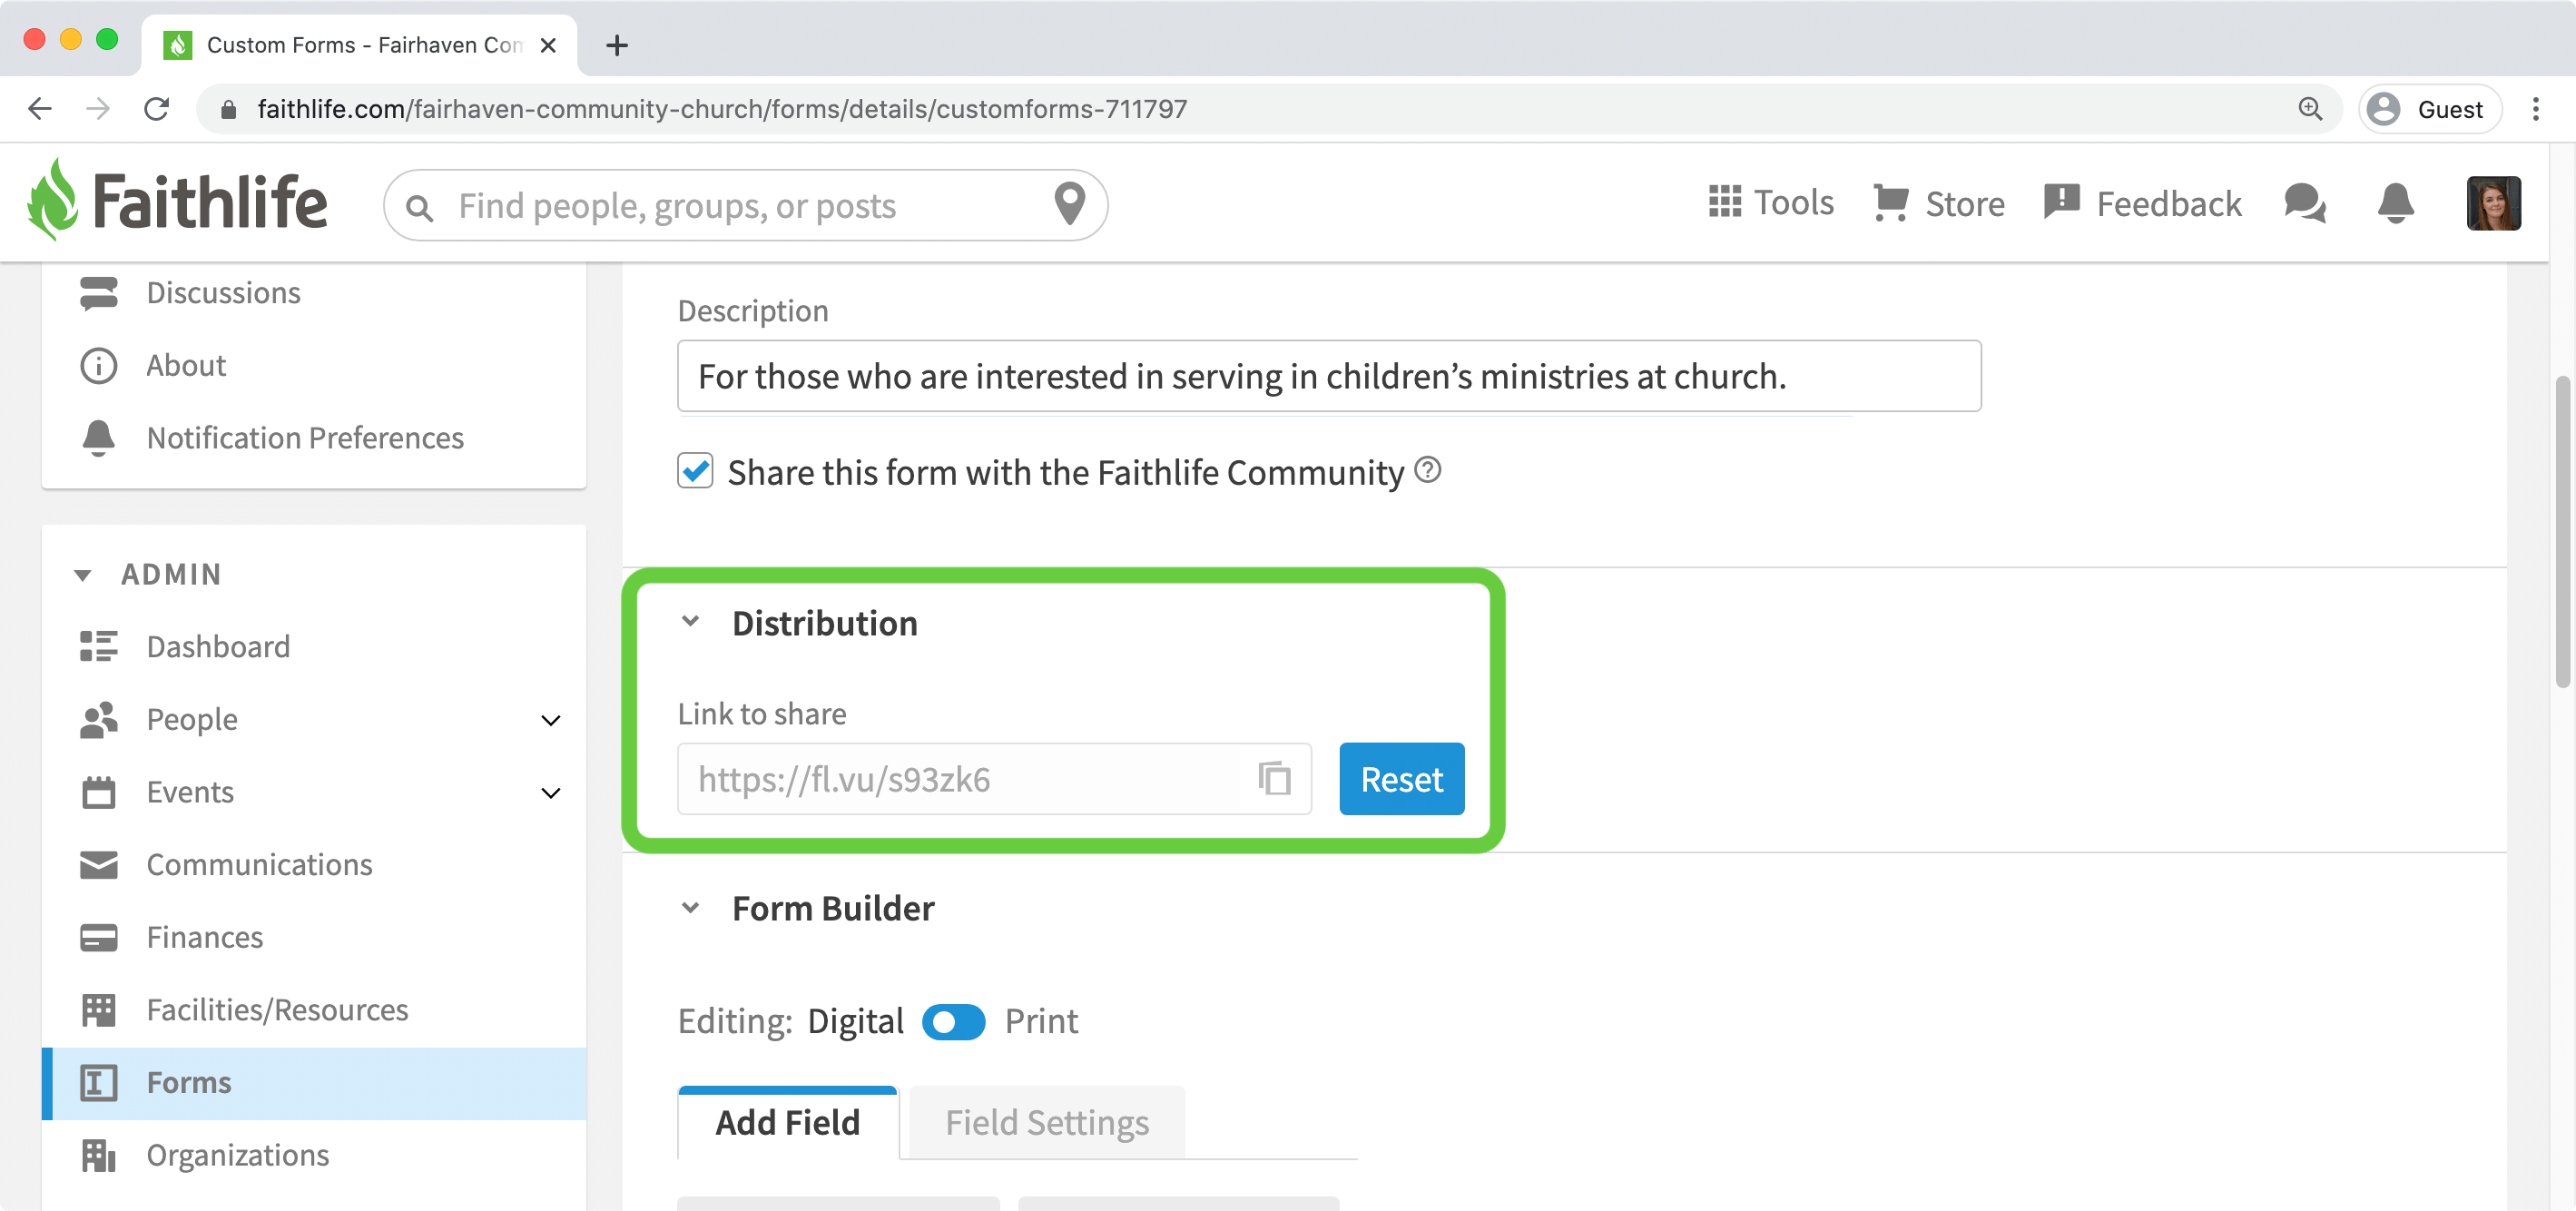Click the Link to share URL field
This screenshot has width=2576, height=1211.
click(993, 779)
